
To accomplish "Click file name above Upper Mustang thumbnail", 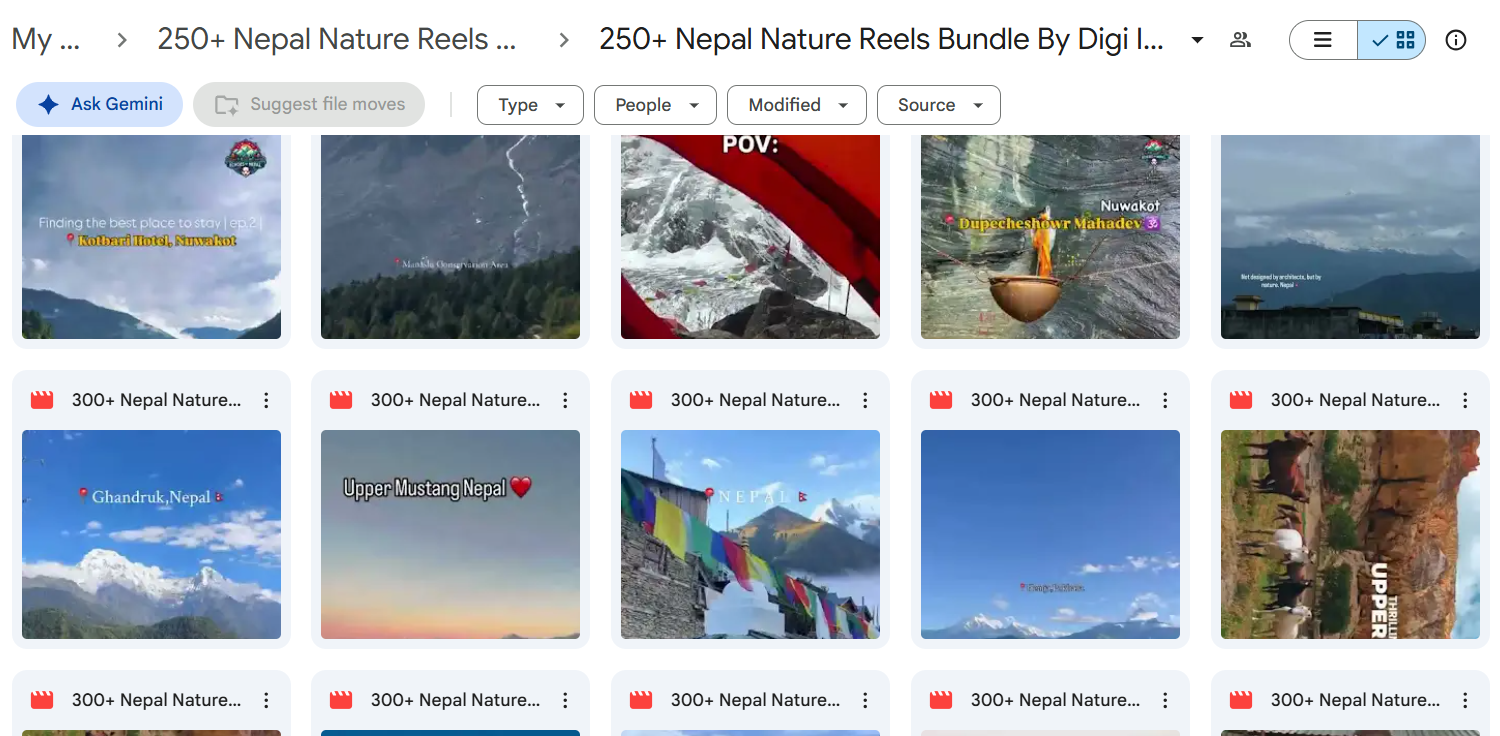I will pyautogui.click(x=455, y=400).
